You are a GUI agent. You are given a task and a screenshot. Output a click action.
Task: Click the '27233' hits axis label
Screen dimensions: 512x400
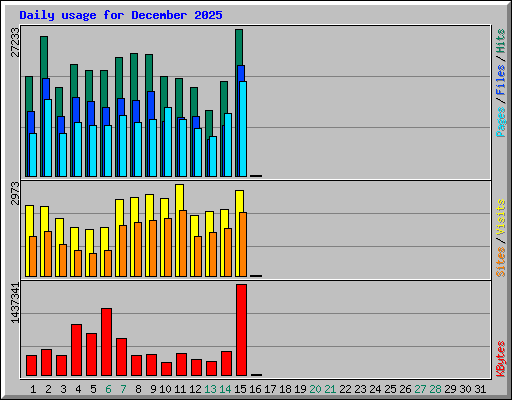(15, 42)
